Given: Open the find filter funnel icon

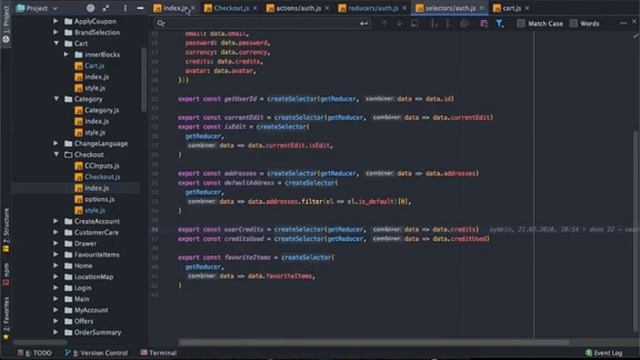Looking at the screenshot, I should point(500,23).
